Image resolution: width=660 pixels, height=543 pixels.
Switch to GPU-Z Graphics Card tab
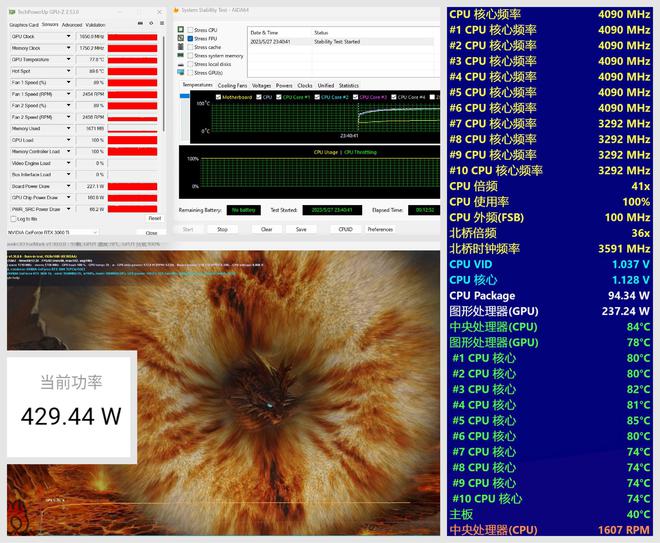24,25
